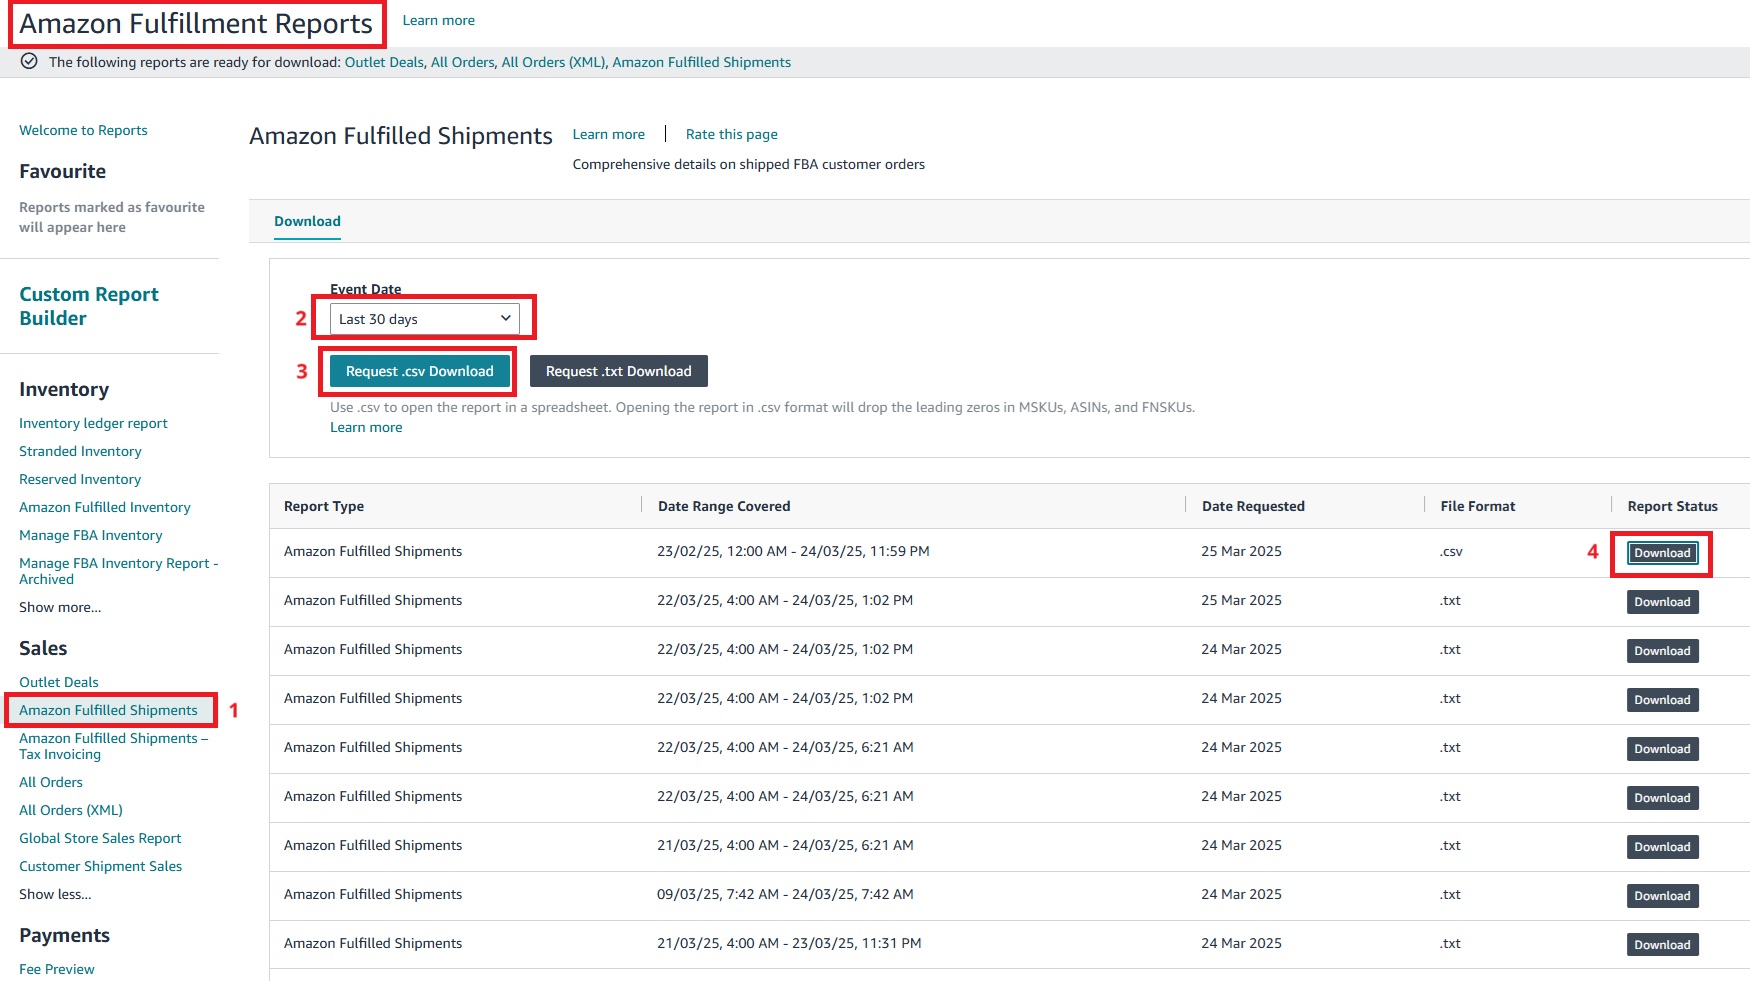This screenshot has width=1750, height=981.
Task: Click the check circle icon in the notification bar
Action: 30,62
